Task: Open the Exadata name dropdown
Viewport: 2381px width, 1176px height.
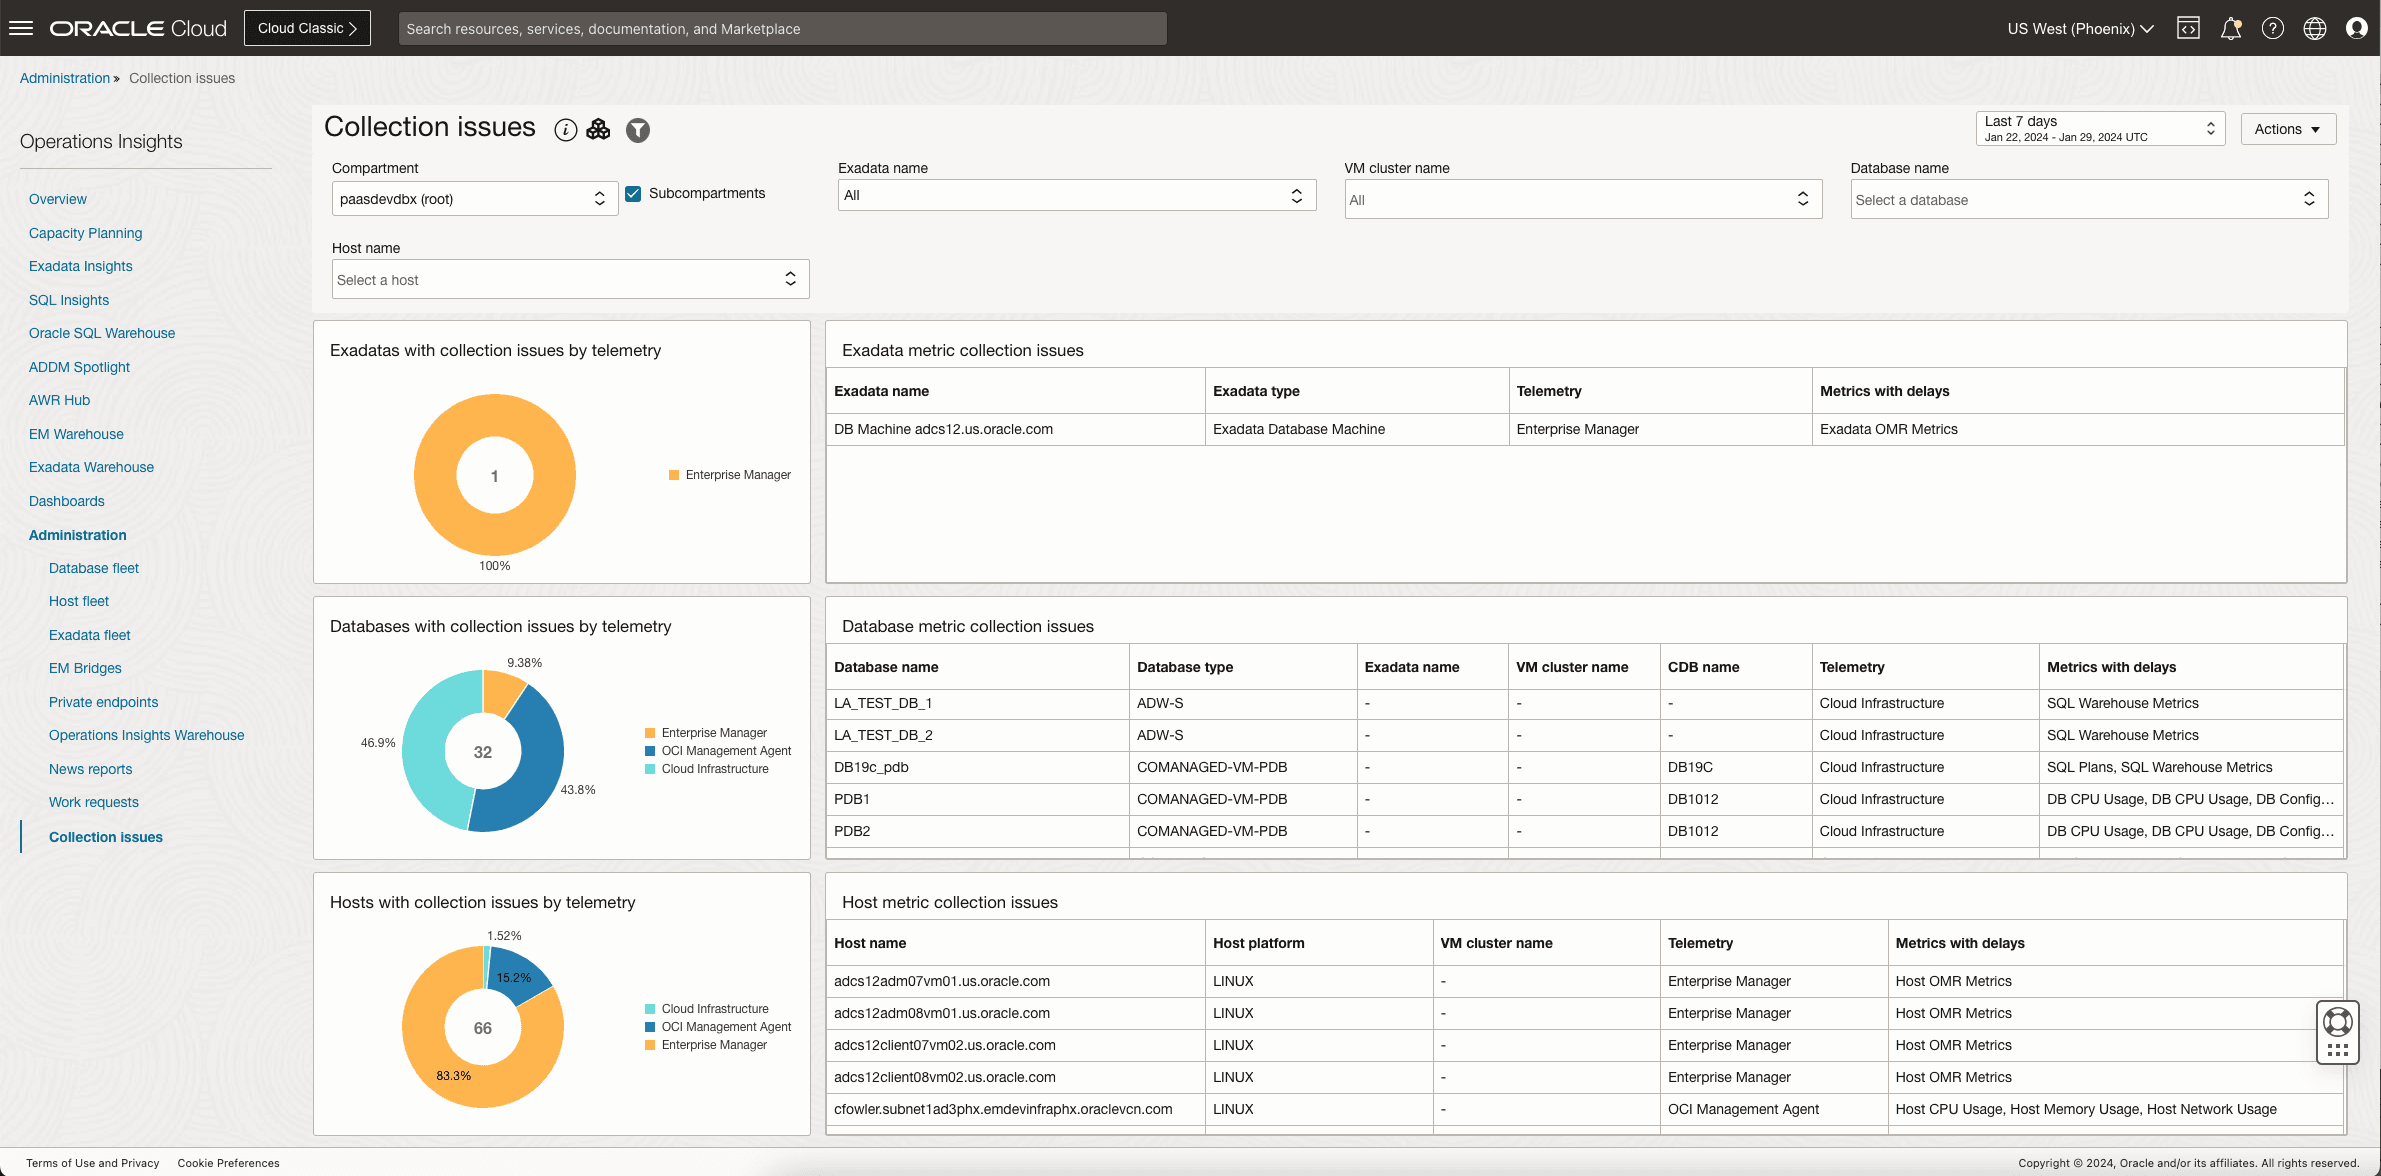Action: [1075, 195]
